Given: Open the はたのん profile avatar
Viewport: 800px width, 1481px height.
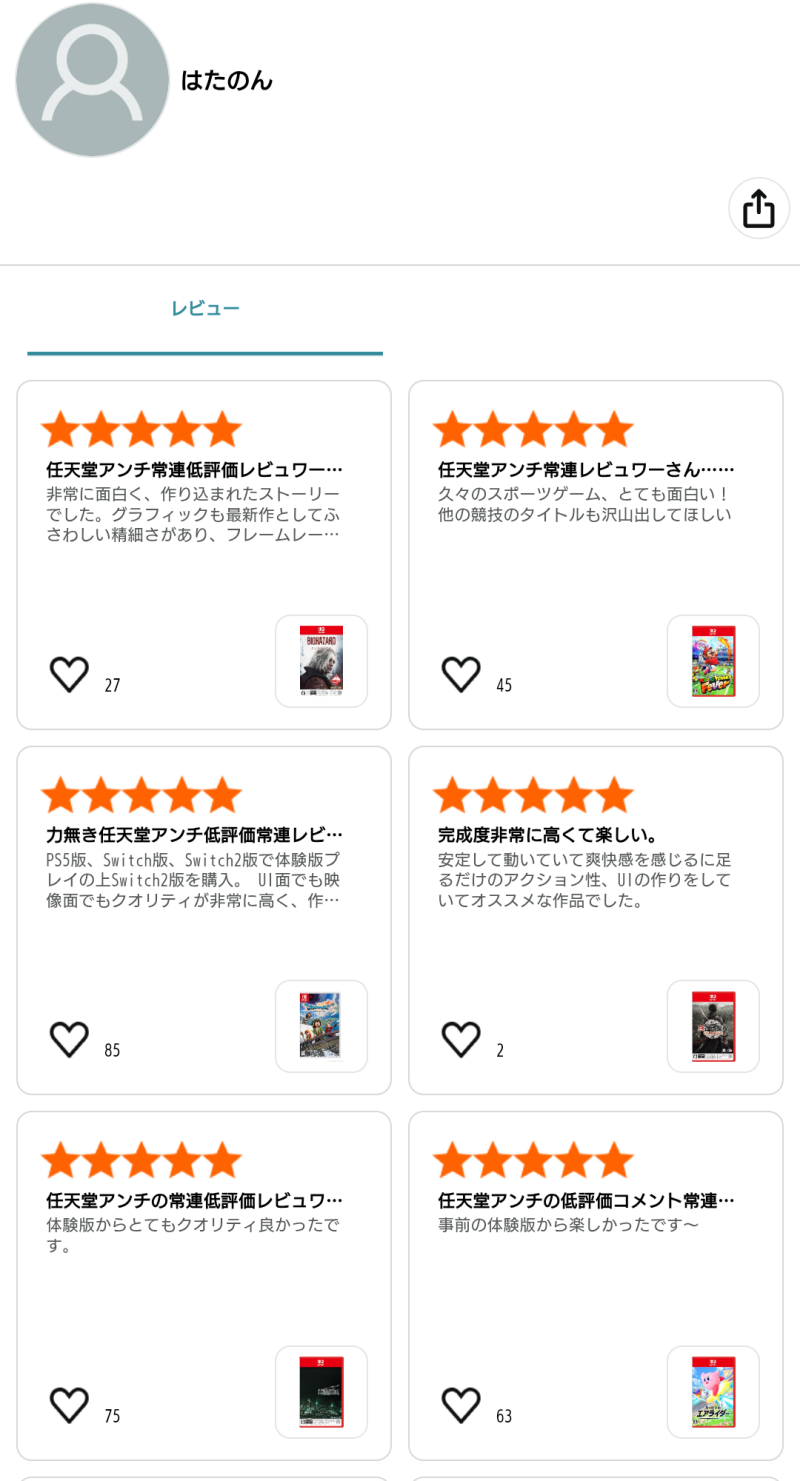Looking at the screenshot, I should [x=92, y=80].
